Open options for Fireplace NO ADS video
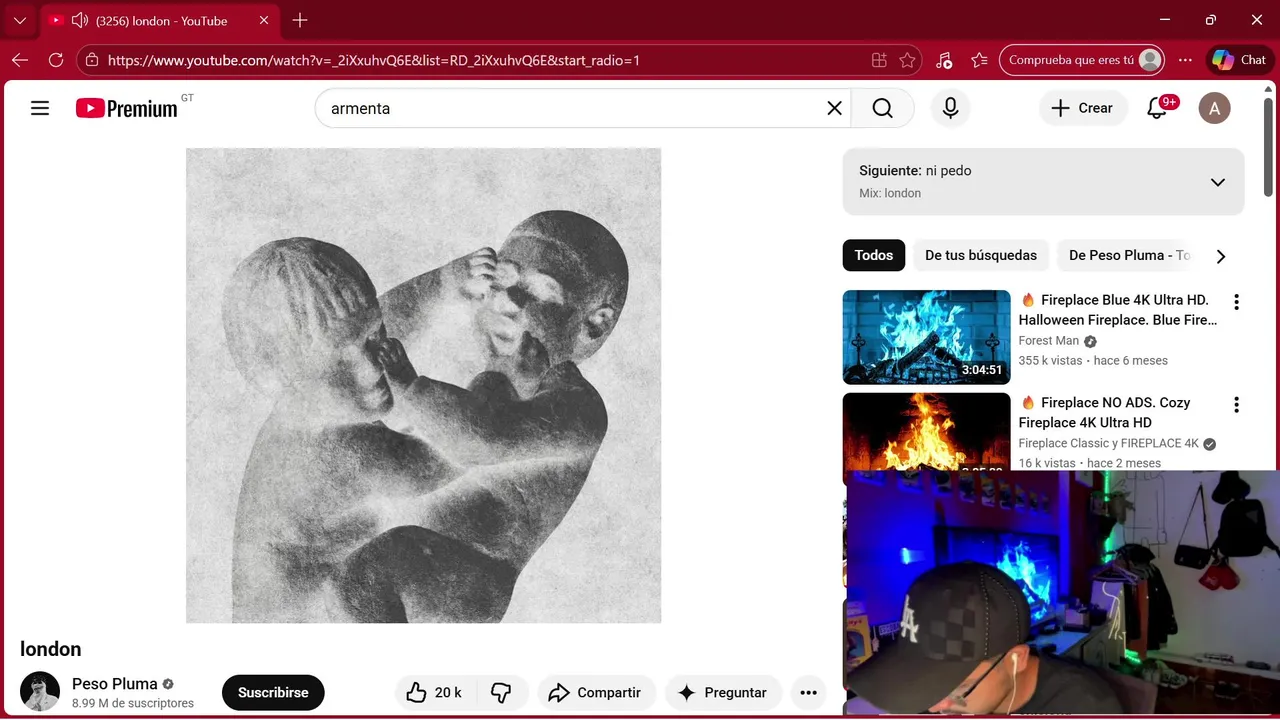 (x=1236, y=405)
